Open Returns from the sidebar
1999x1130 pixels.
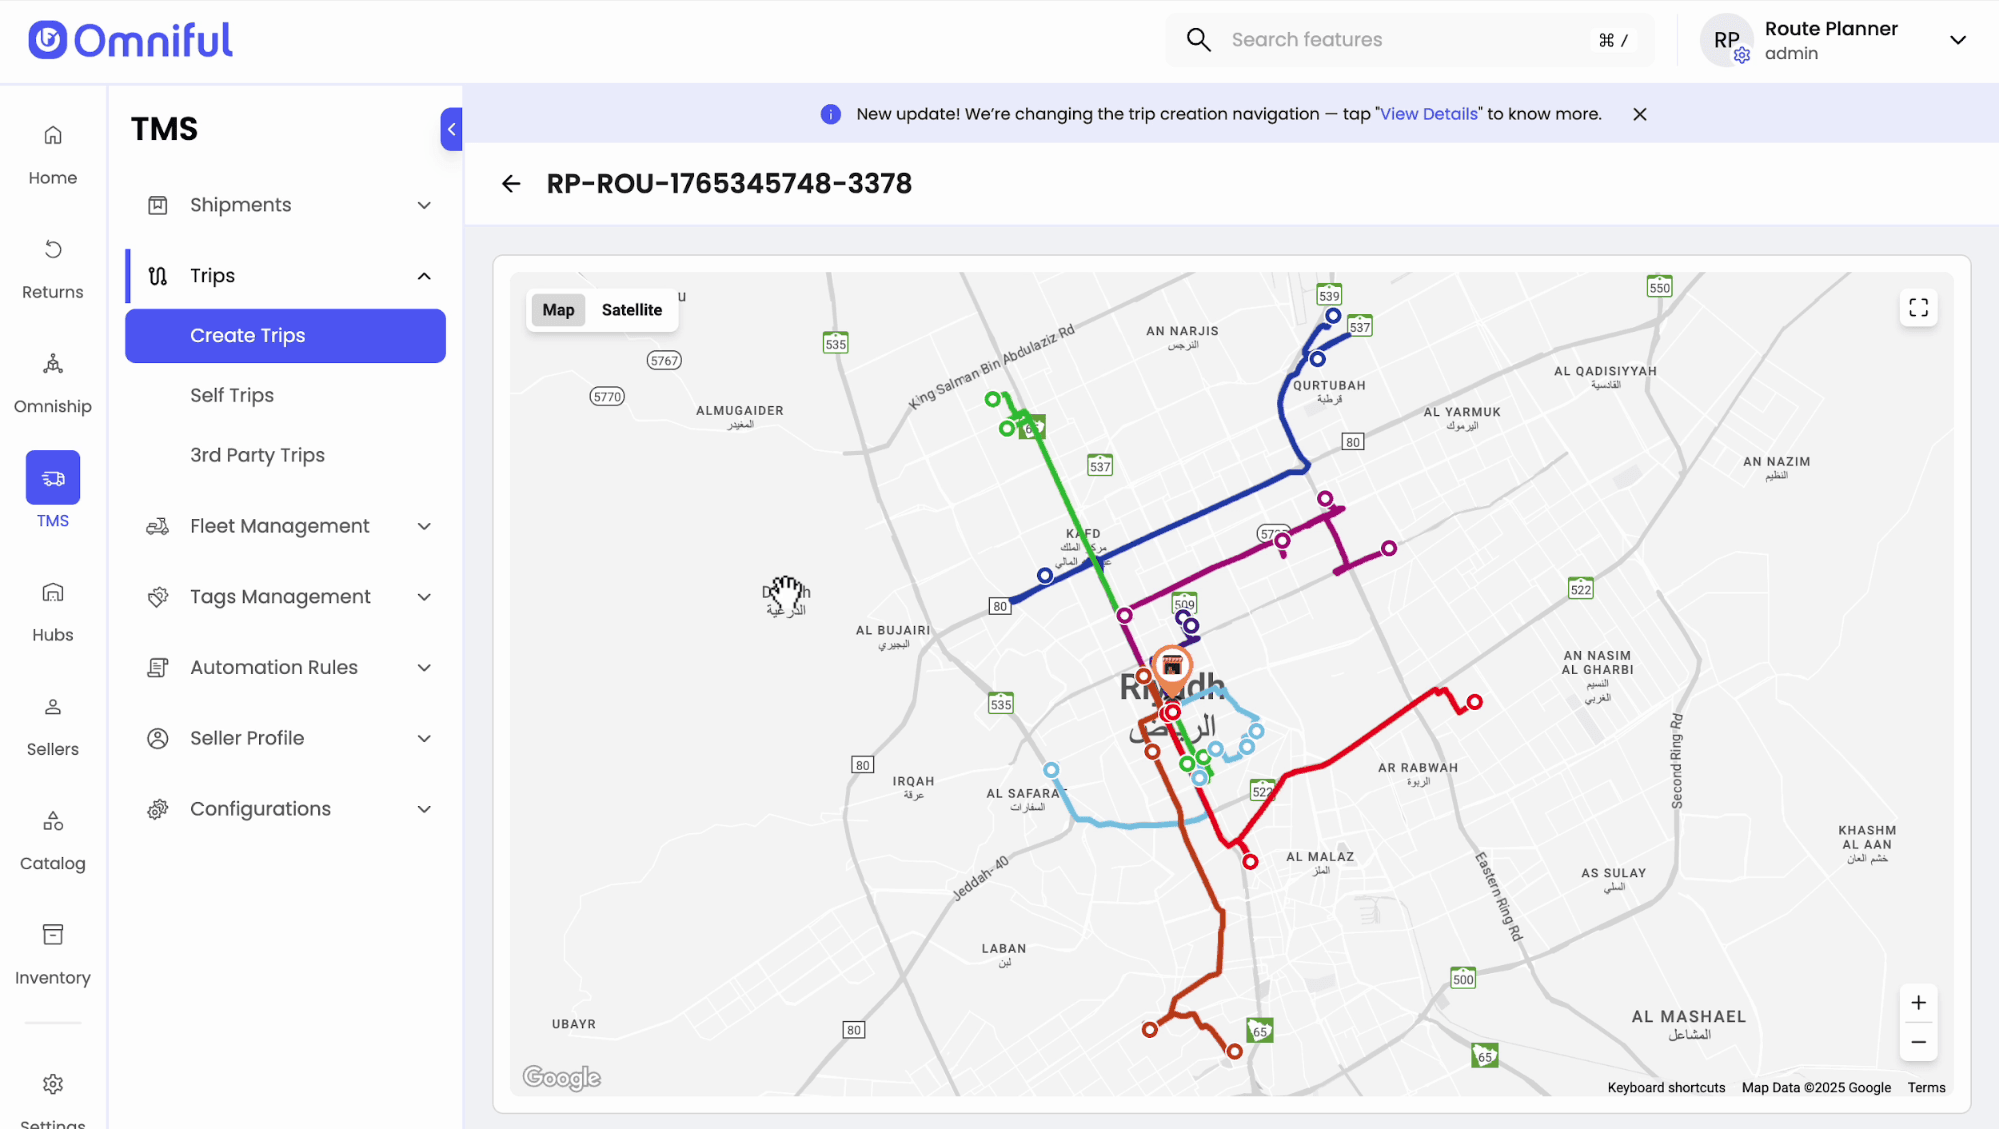(x=53, y=268)
